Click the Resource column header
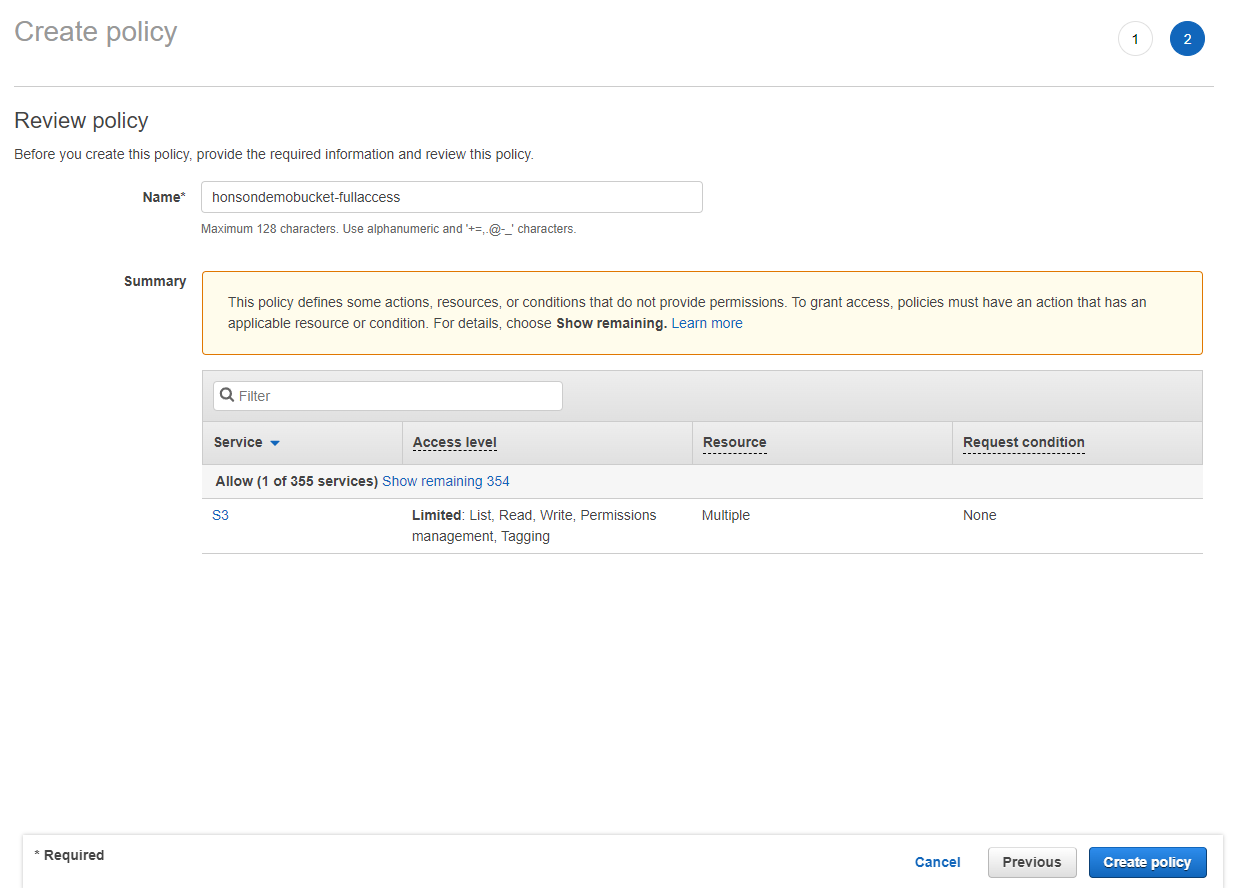 pyautogui.click(x=734, y=442)
